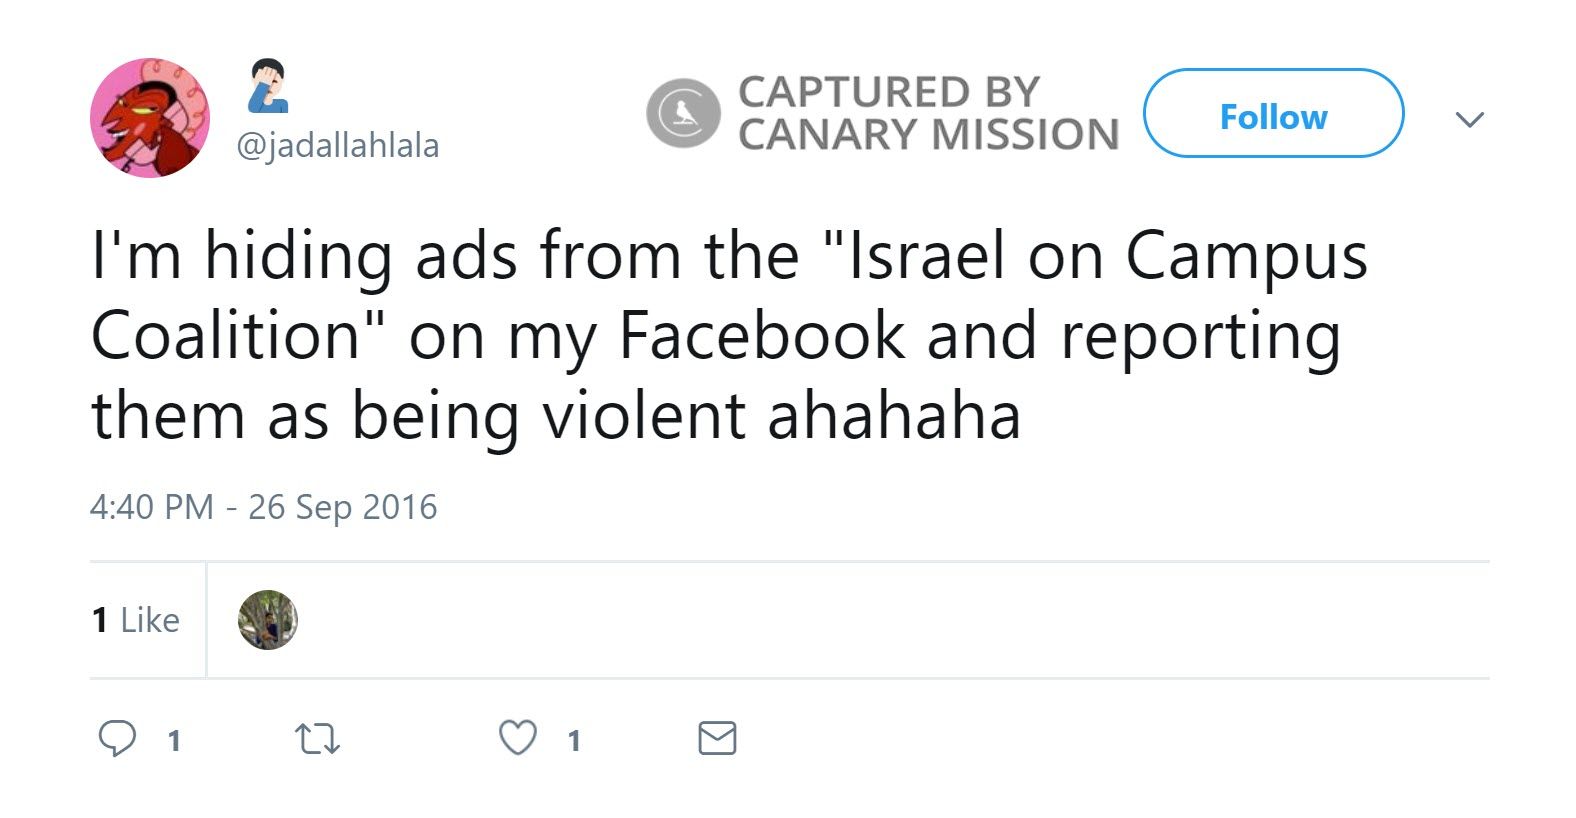Screen dimensions: 1576x818
Task: Click the reply count number
Action: [x=174, y=741]
